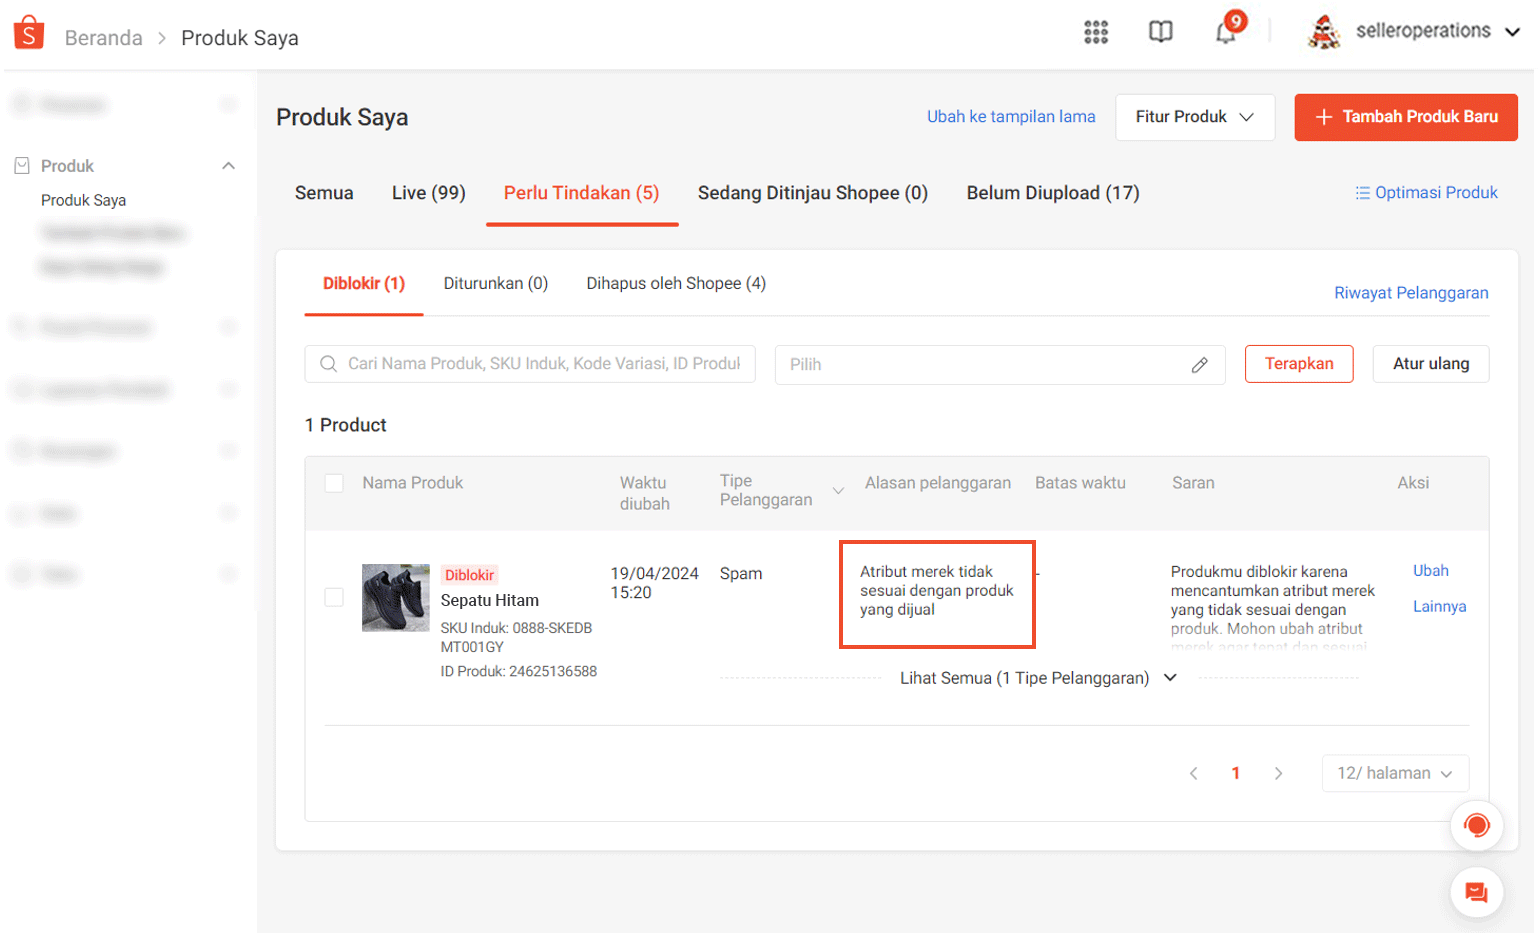Click the Shopee logo in the top bar

coord(28,31)
